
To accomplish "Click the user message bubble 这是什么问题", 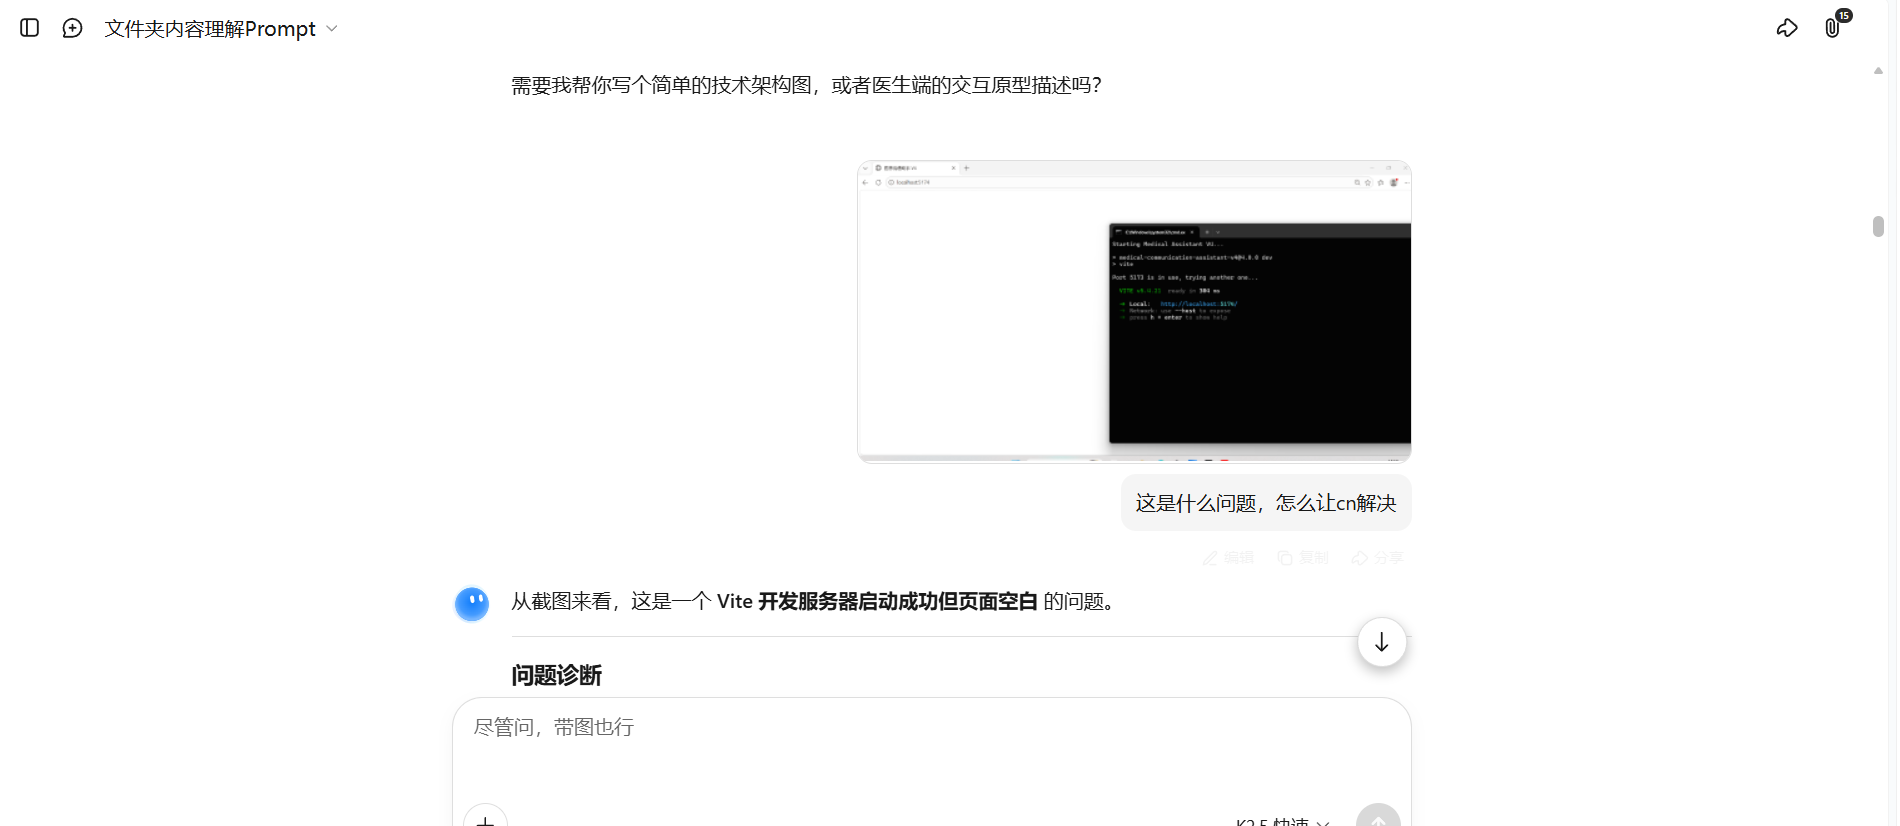I will [x=1265, y=503].
